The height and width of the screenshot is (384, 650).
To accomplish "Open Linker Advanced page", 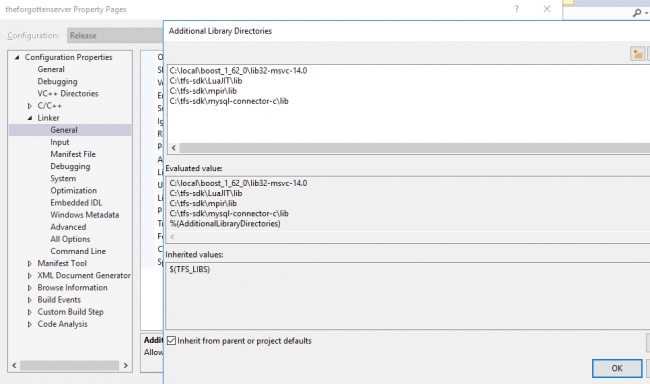I will tap(68, 227).
